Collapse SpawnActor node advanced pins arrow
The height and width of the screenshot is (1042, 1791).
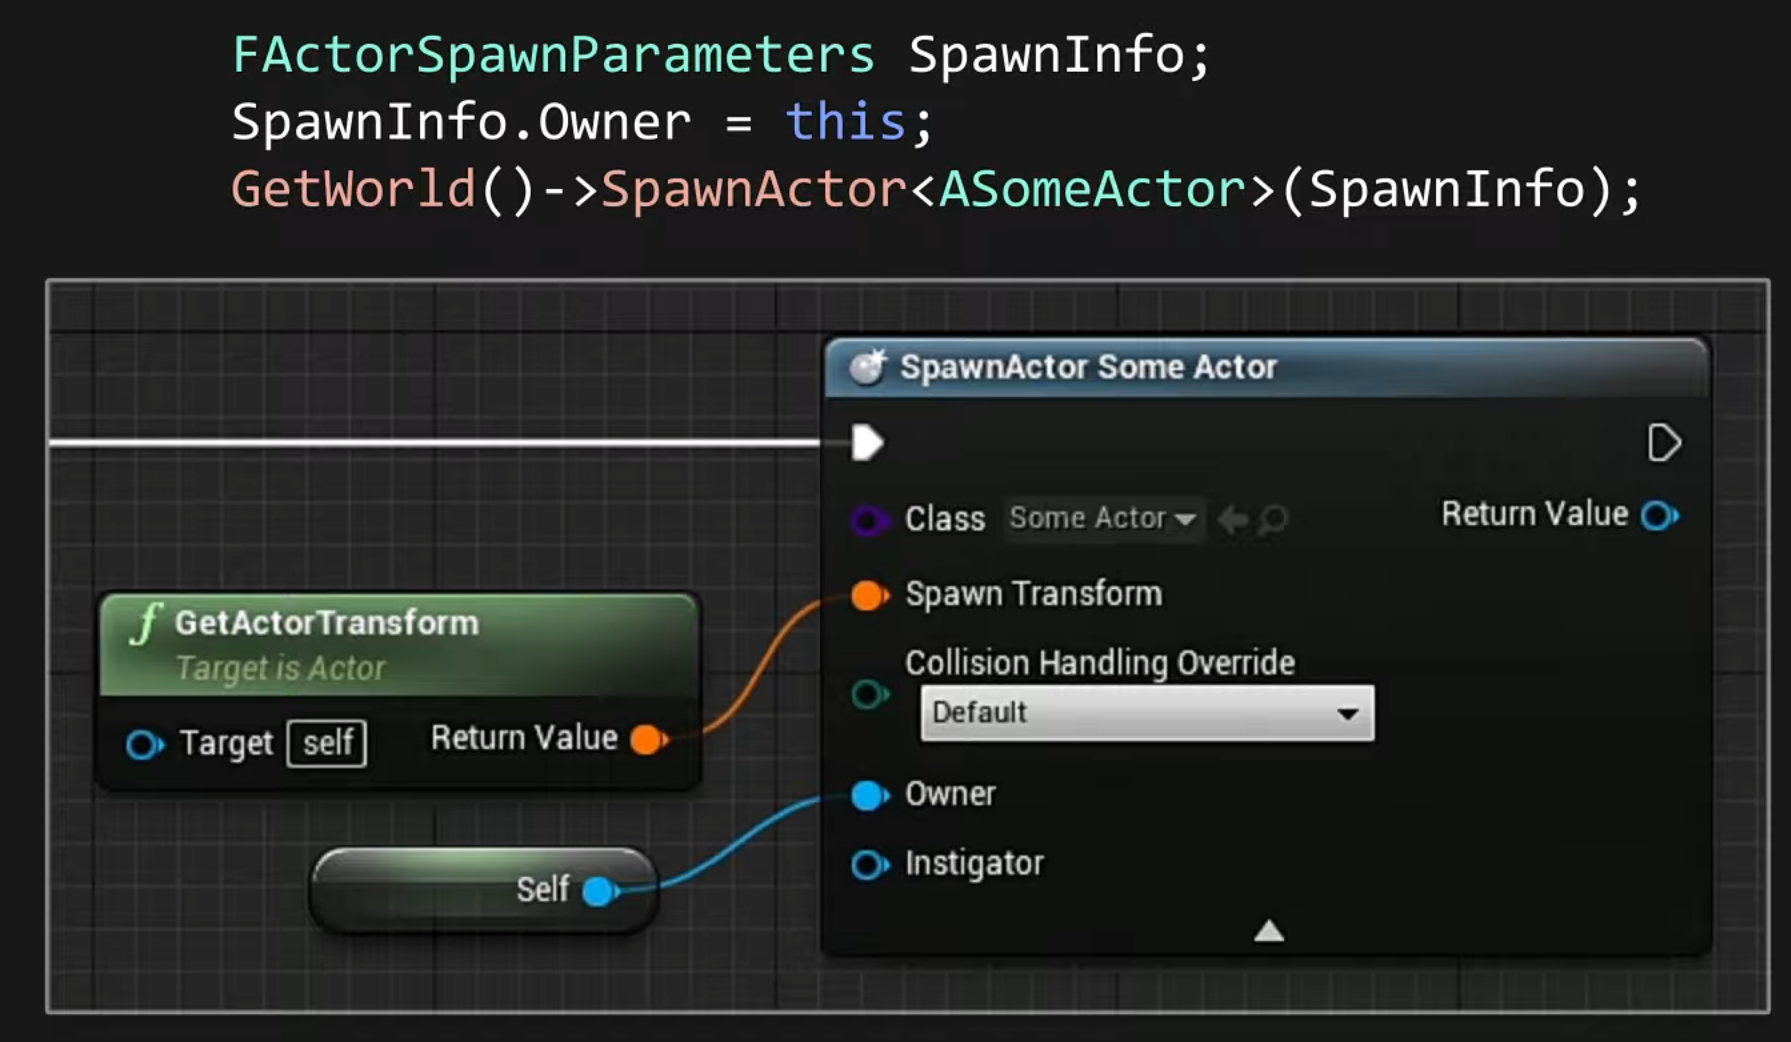coord(1269,931)
